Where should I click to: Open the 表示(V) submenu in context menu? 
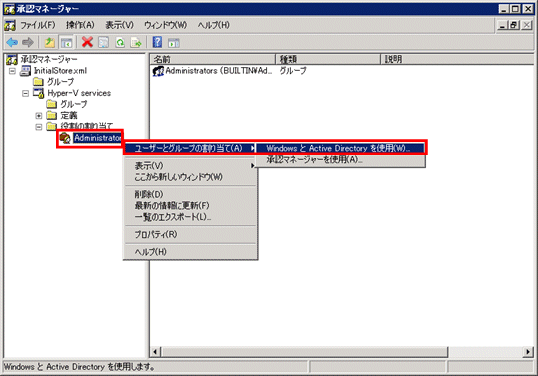(190, 166)
